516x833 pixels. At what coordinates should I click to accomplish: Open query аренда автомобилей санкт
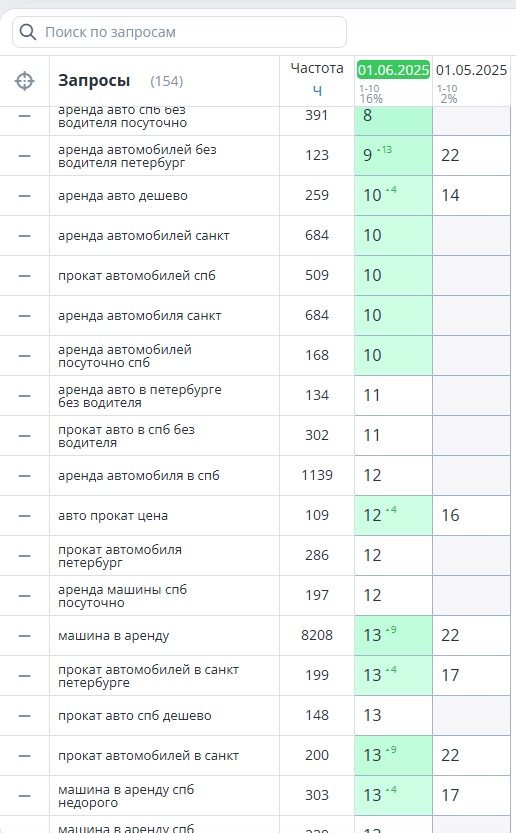click(x=143, y=235)
